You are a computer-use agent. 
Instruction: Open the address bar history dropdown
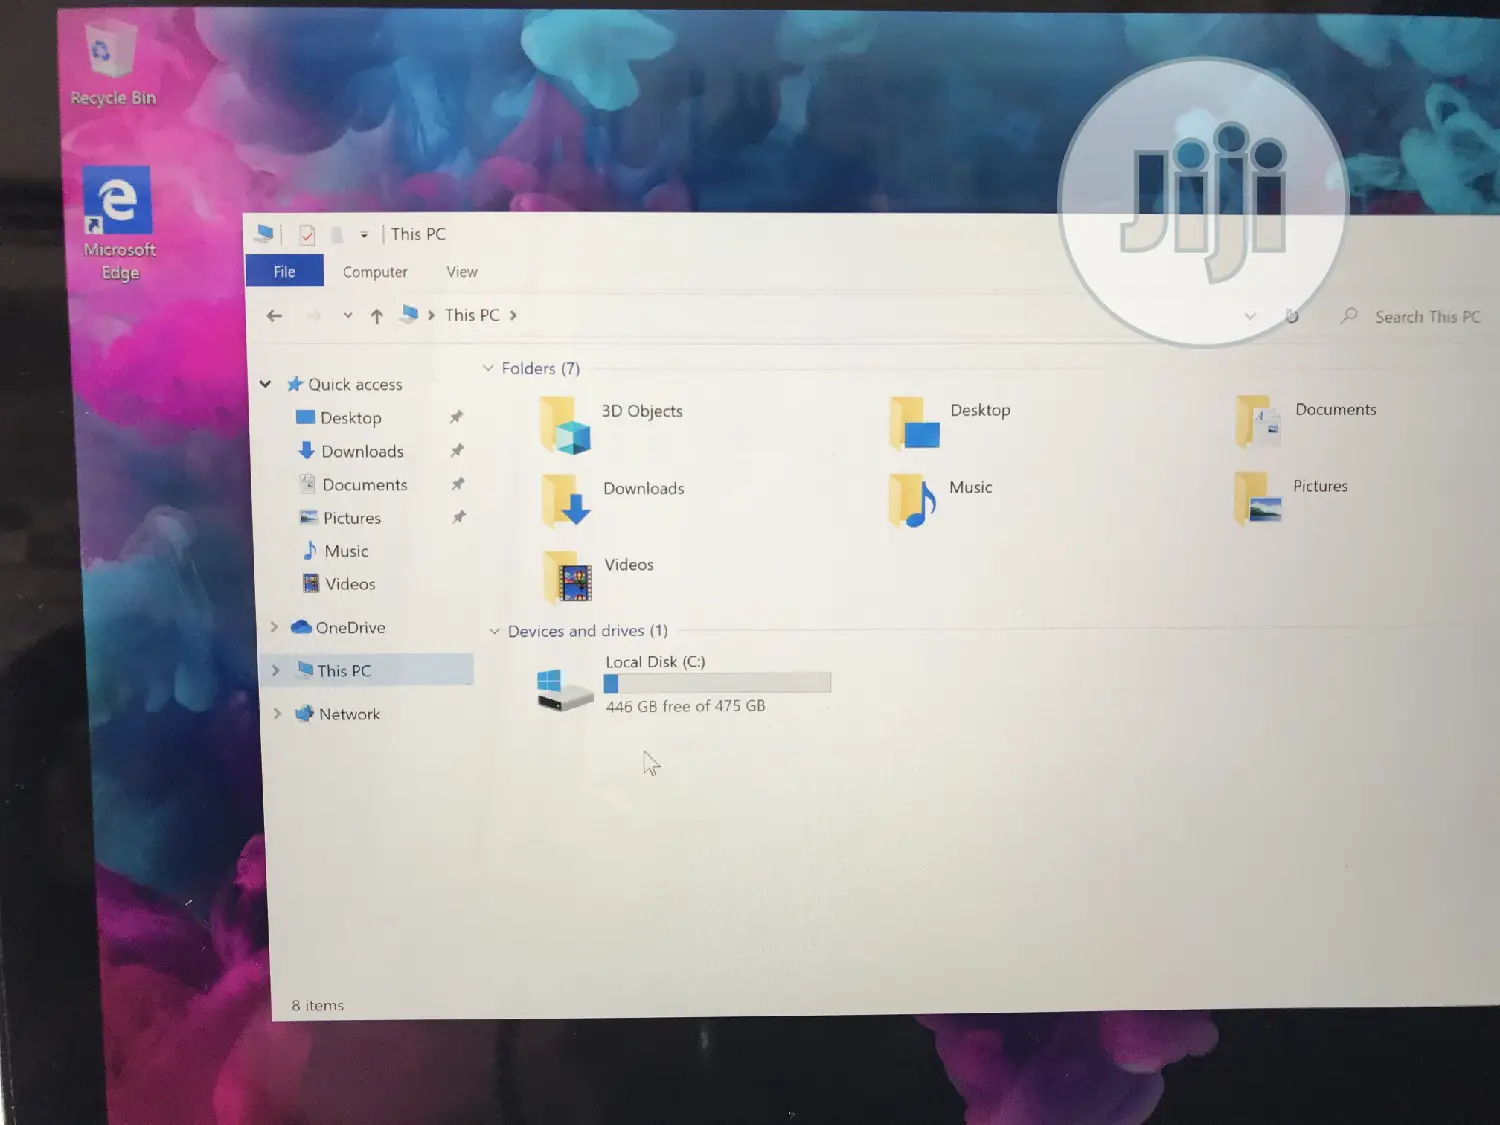point(1250,316)
